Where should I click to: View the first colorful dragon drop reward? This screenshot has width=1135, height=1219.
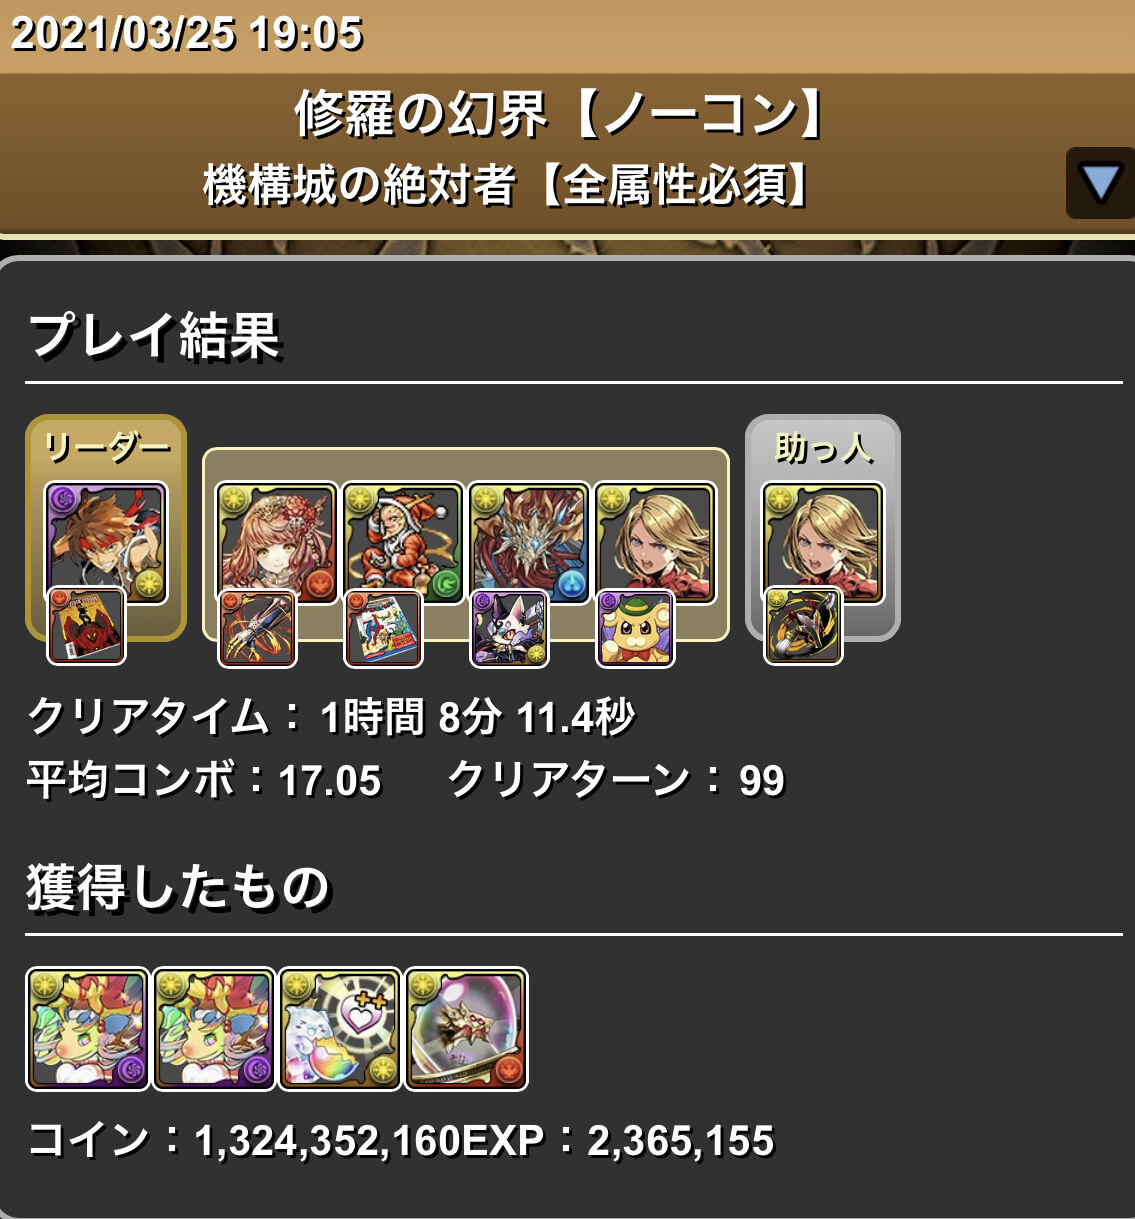(x=87, y=1028)
